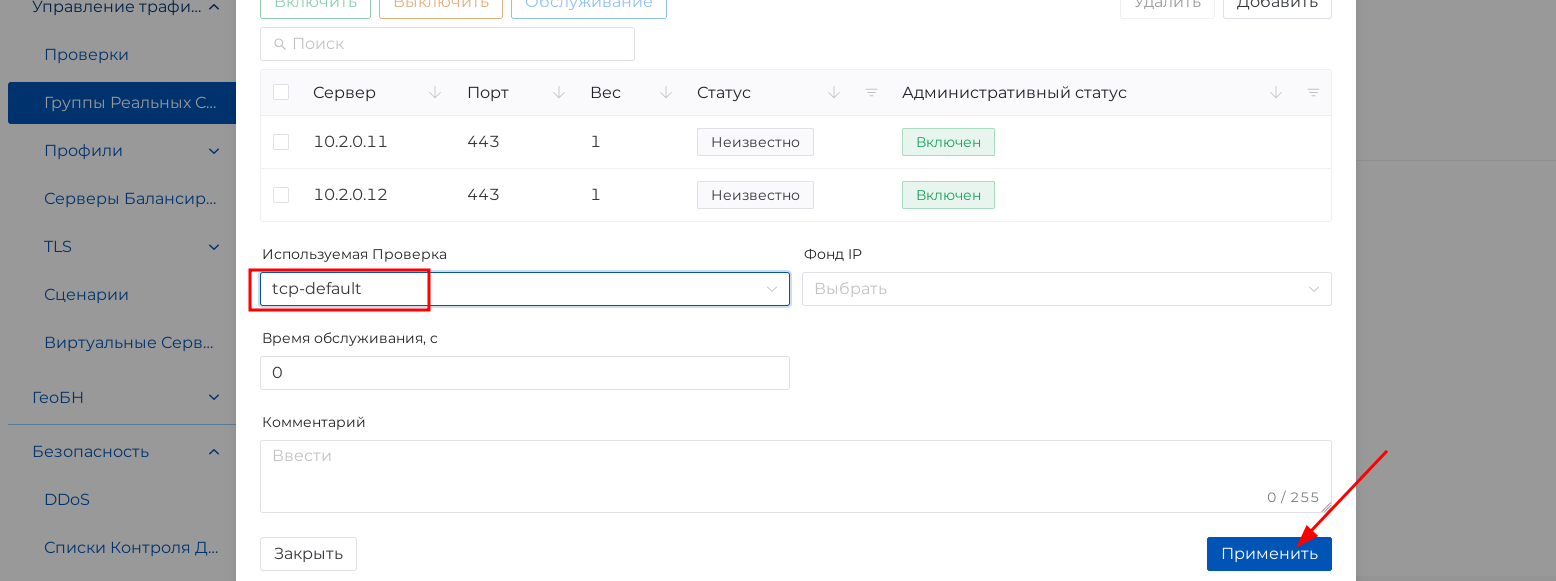Click the Поиск search field

447,44
